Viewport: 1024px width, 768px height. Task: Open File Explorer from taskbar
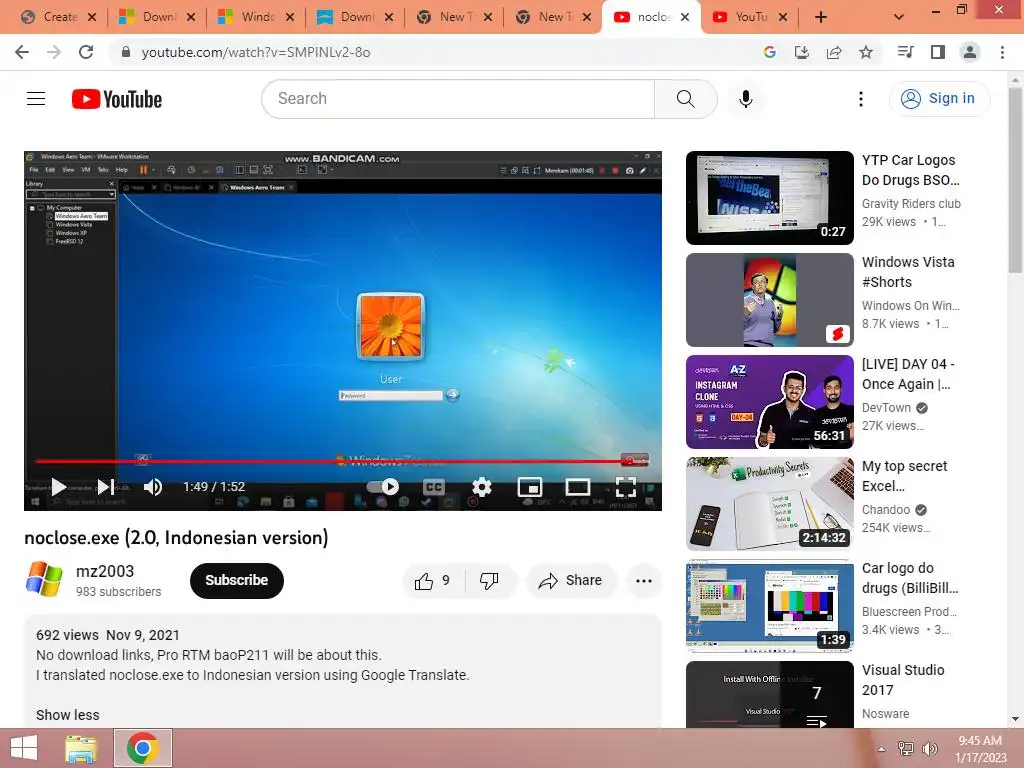(x=82, y=748)
